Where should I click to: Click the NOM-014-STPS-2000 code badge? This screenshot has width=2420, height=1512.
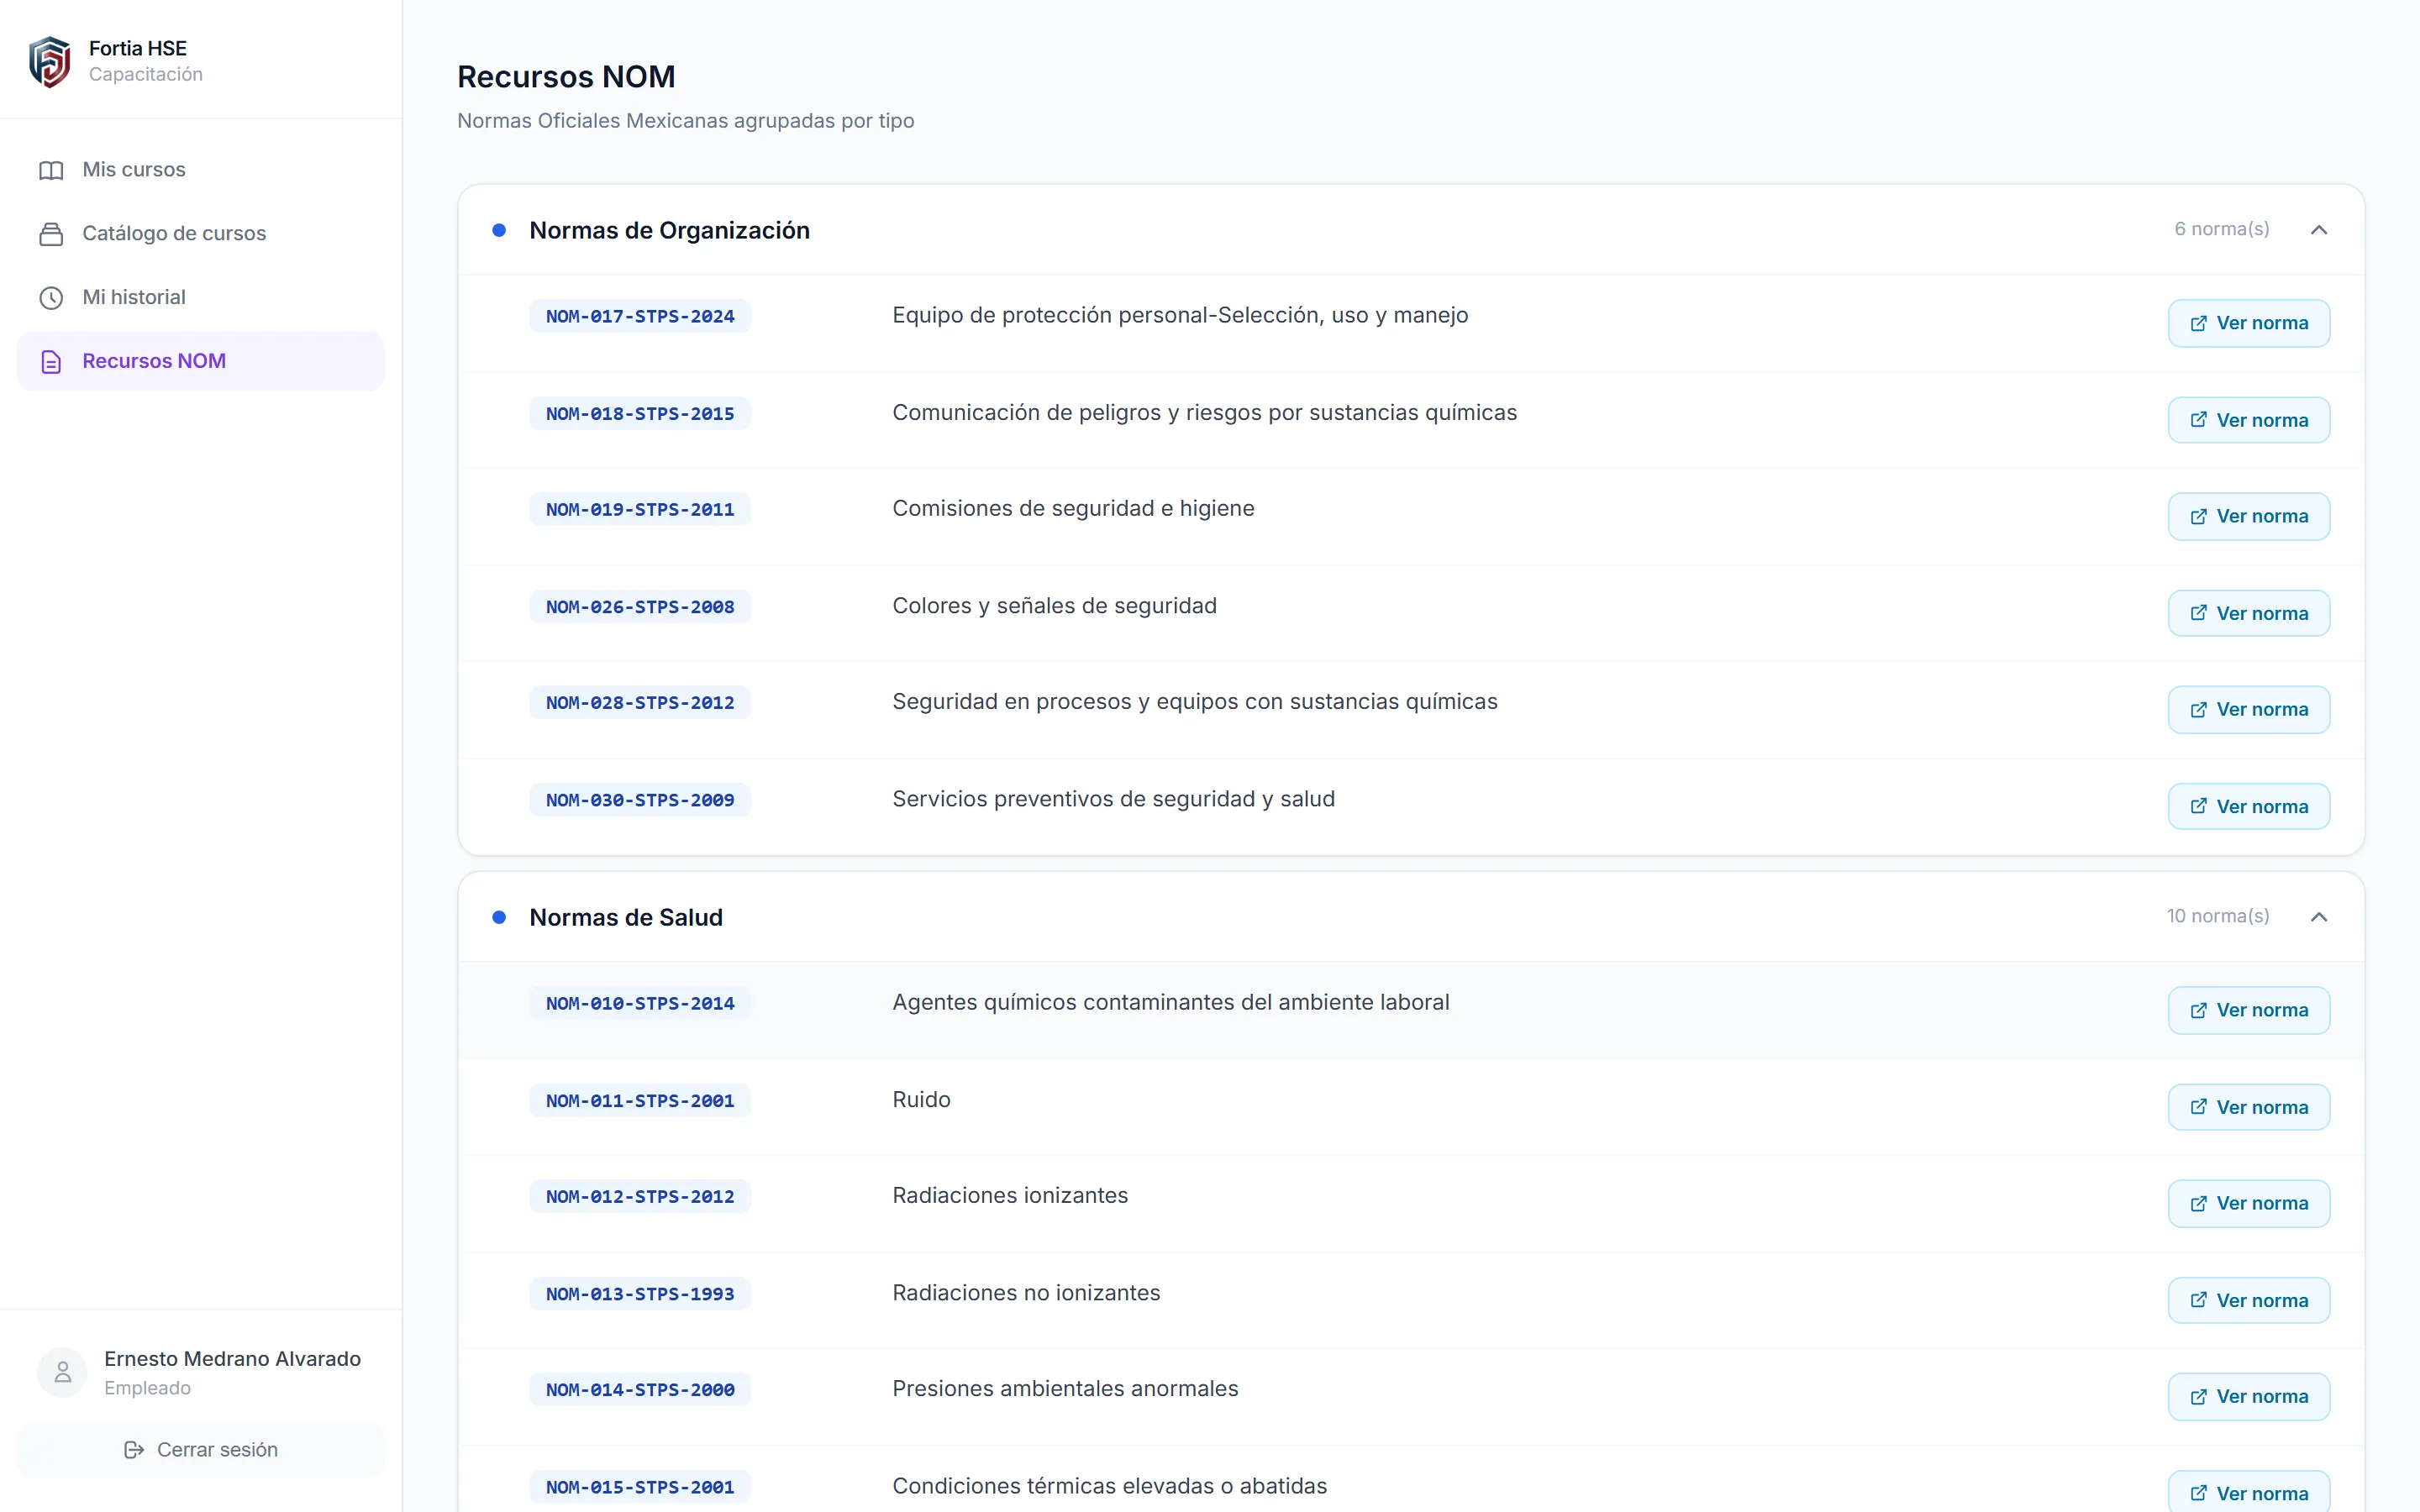[x=640, y=1389]
